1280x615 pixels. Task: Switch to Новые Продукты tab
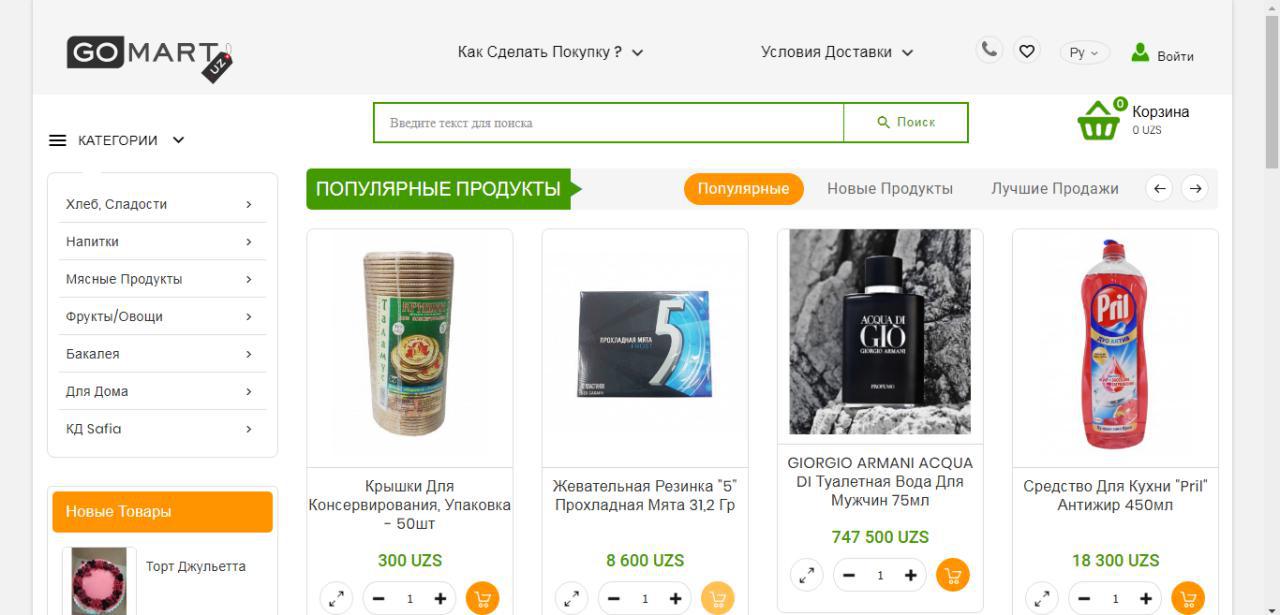tap(890, 188)
